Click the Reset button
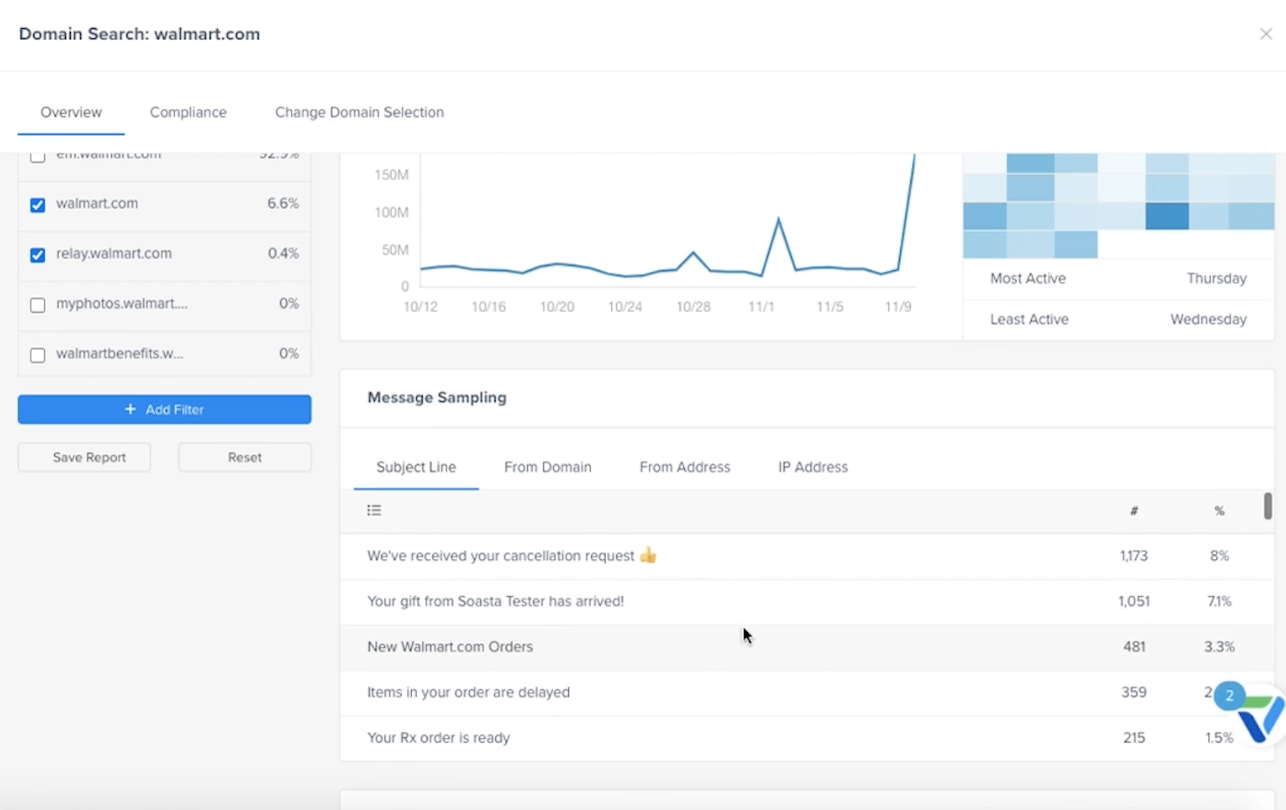Viewport: 1286px width, 810px height. 245,457
